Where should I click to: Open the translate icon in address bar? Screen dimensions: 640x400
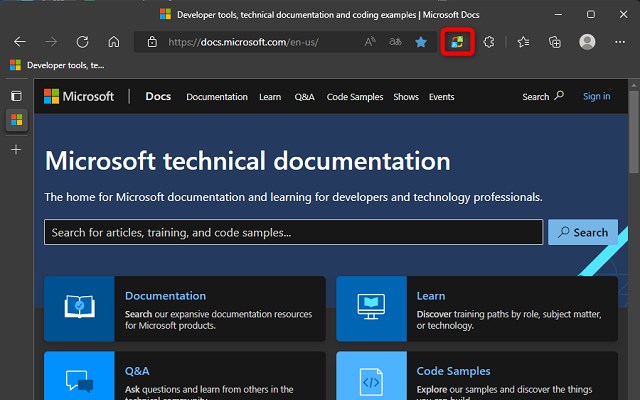pyautogui.click(x=395, y=42)
